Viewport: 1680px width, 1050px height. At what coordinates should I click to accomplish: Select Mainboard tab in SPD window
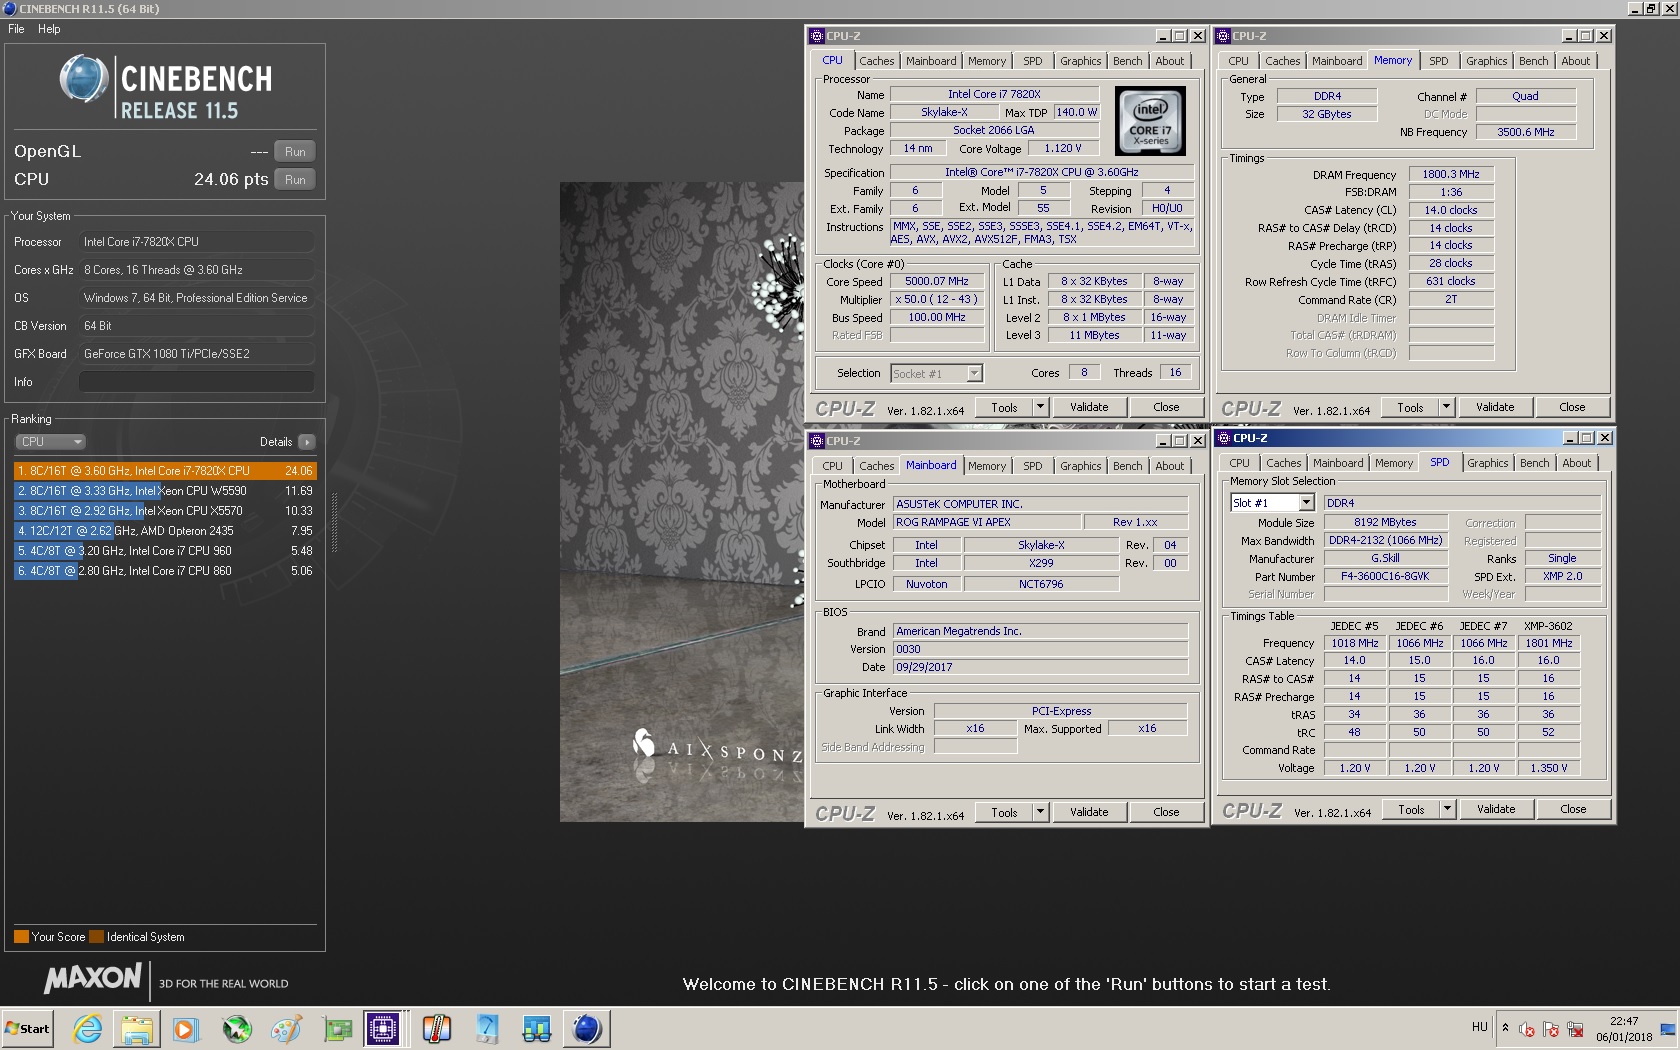(1338, 463)
